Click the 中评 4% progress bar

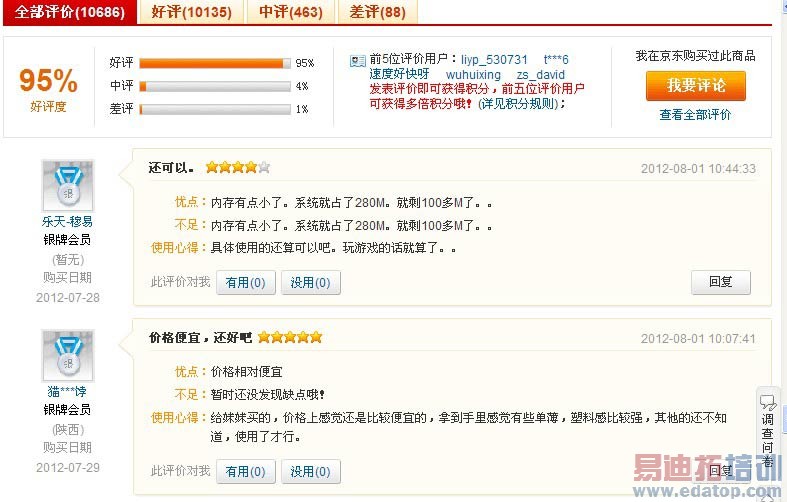pos(215,86)
